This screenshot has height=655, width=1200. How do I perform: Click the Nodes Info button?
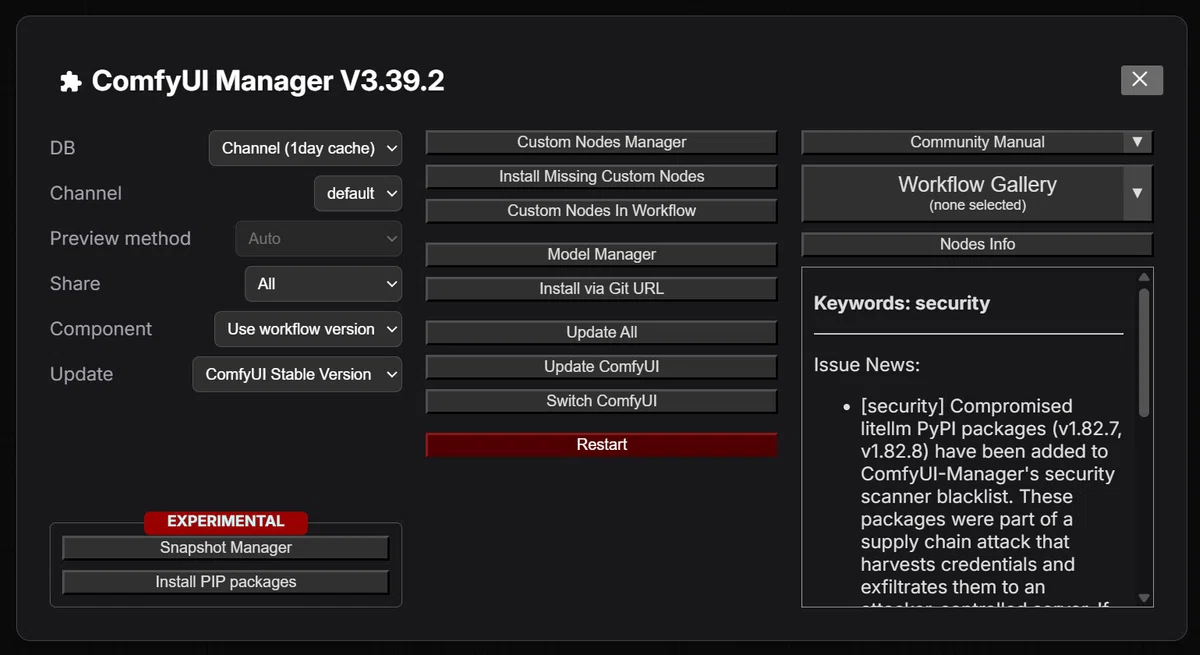978,244
